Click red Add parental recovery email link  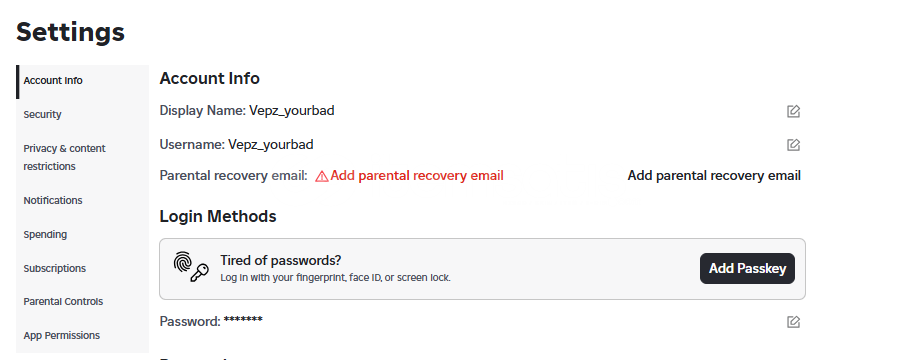pyautogui.click(x=417, y=176)
